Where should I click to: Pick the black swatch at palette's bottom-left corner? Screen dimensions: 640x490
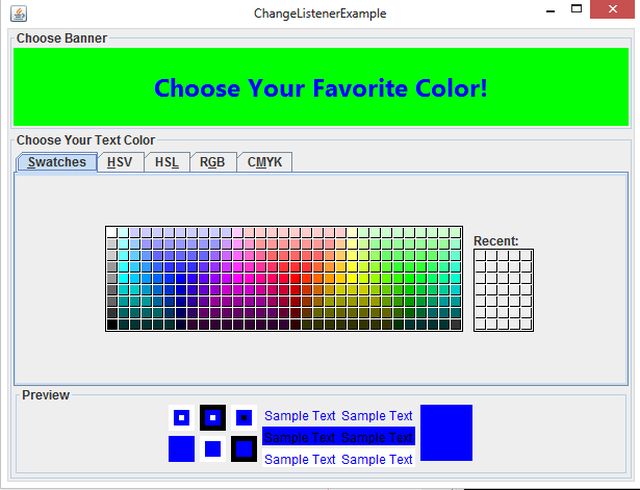(x=112, y=324)
